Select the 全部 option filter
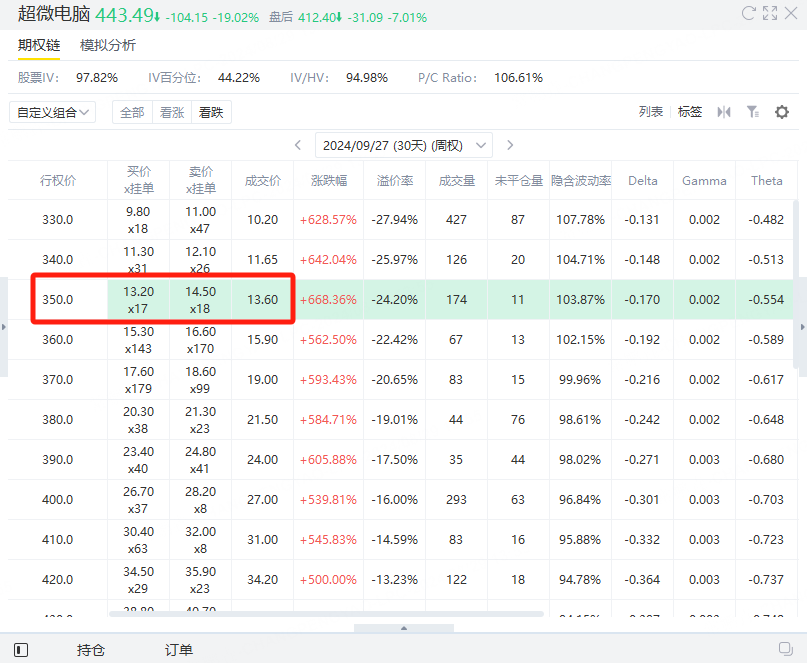Viewport: 807px width, 663px height. pos(132,112)
